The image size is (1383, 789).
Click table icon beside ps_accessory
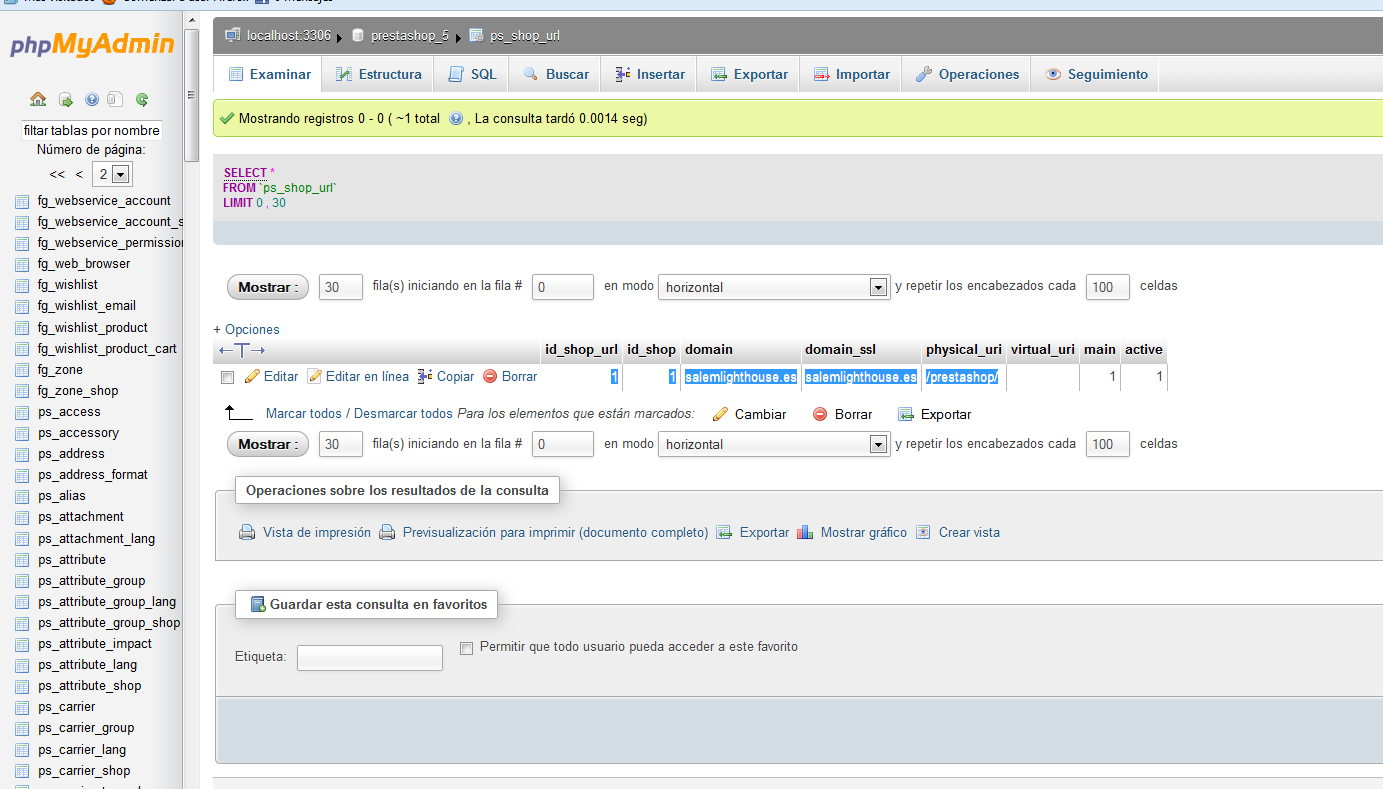[x=22, y=433]
